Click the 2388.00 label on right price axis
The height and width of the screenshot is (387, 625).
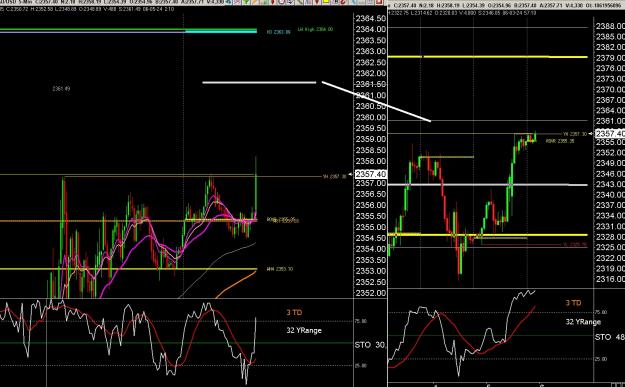click(x=610, y=26)
